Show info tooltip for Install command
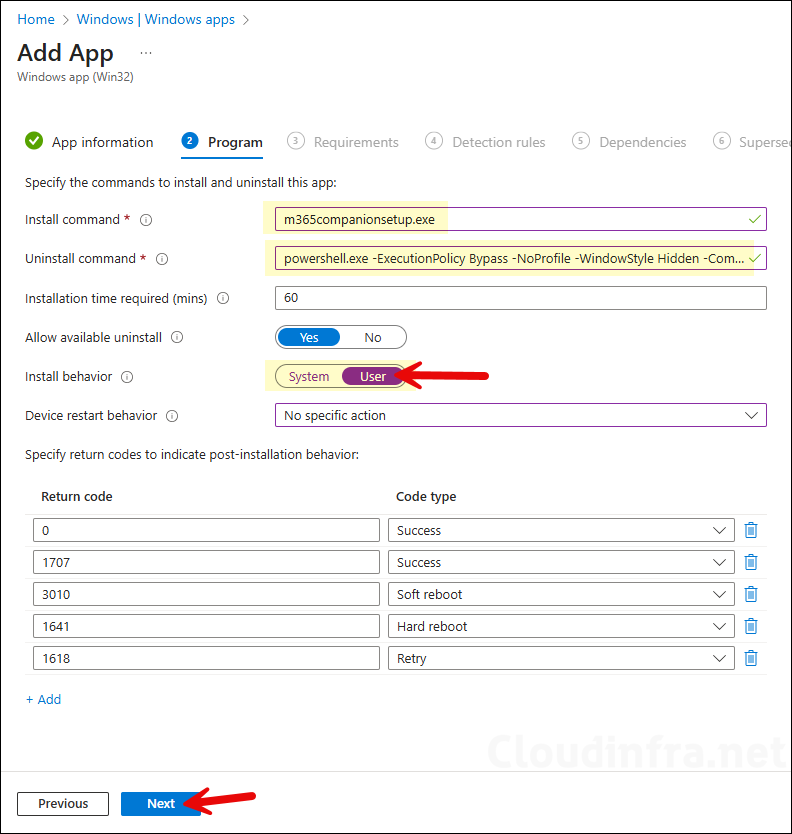Image resolution: width=792 pixels, height=834 pixels. click(x=146, y=220)
